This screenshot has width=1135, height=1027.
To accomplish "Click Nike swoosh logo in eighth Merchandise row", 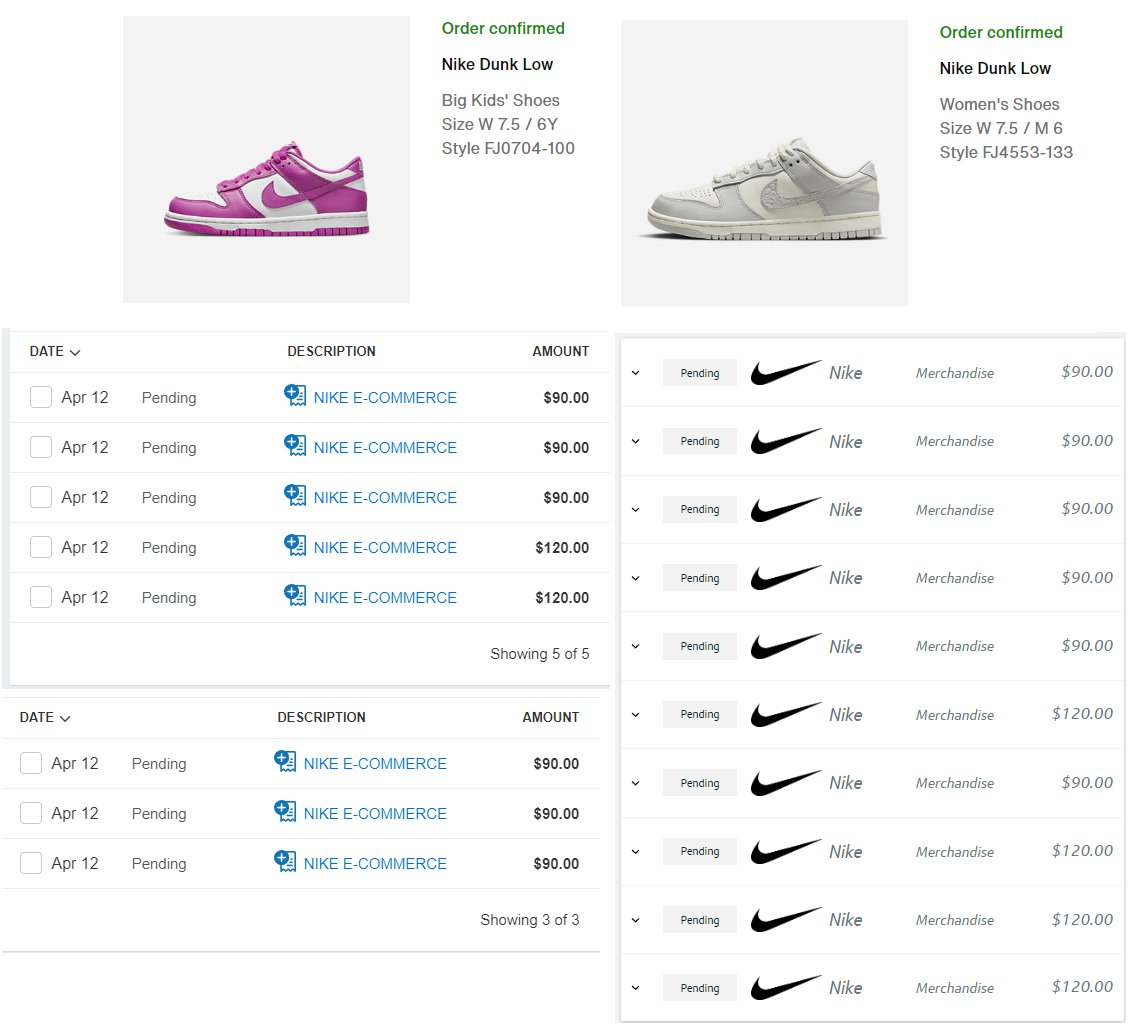I will click(x=786, y=851).
